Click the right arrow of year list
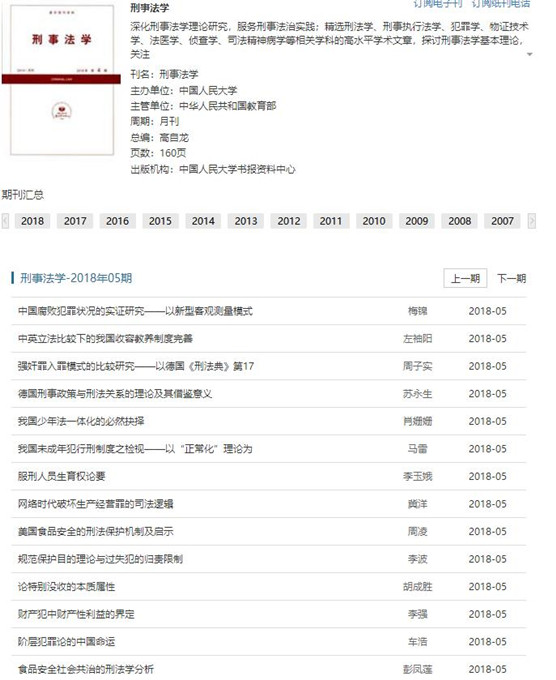Viewport: 556px width, 680px height. (x=532, y=221)
